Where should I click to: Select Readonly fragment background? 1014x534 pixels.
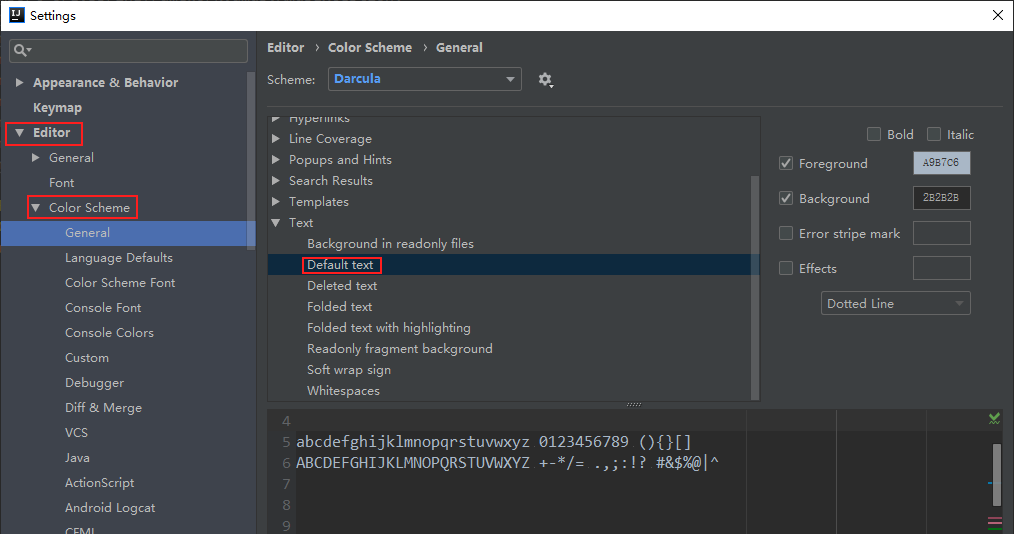coord(400,348)
